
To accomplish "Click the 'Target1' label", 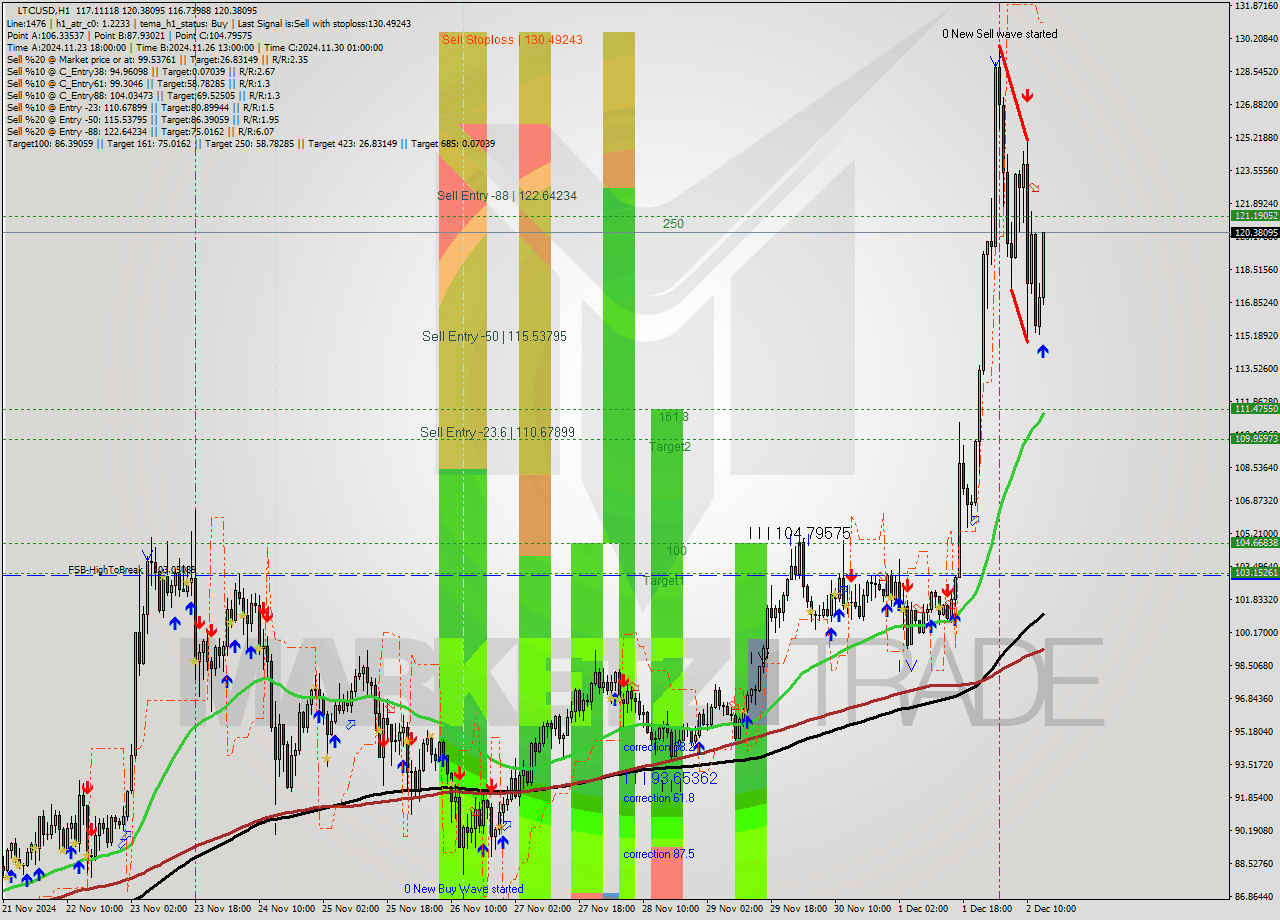I will 662,581.
